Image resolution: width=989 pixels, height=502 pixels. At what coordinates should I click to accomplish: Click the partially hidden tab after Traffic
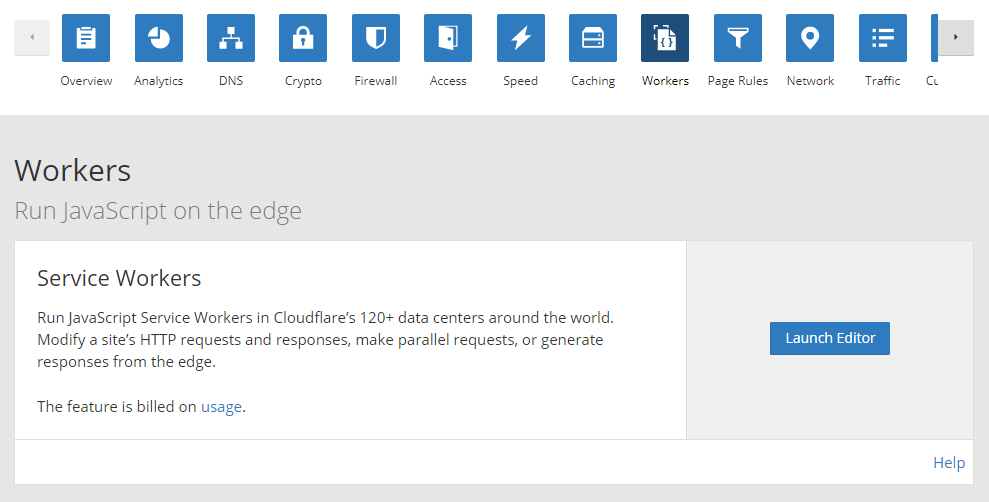click(934, 40)
